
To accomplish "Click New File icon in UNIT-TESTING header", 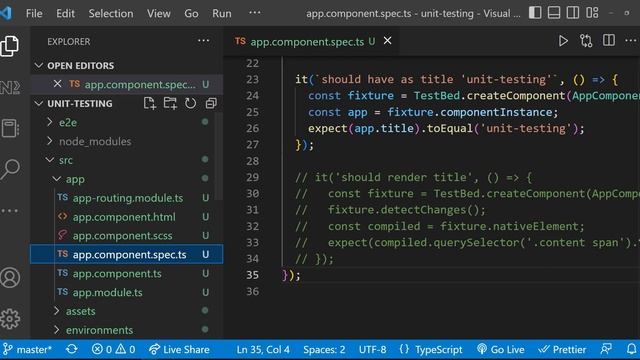I will click(150, 103).
